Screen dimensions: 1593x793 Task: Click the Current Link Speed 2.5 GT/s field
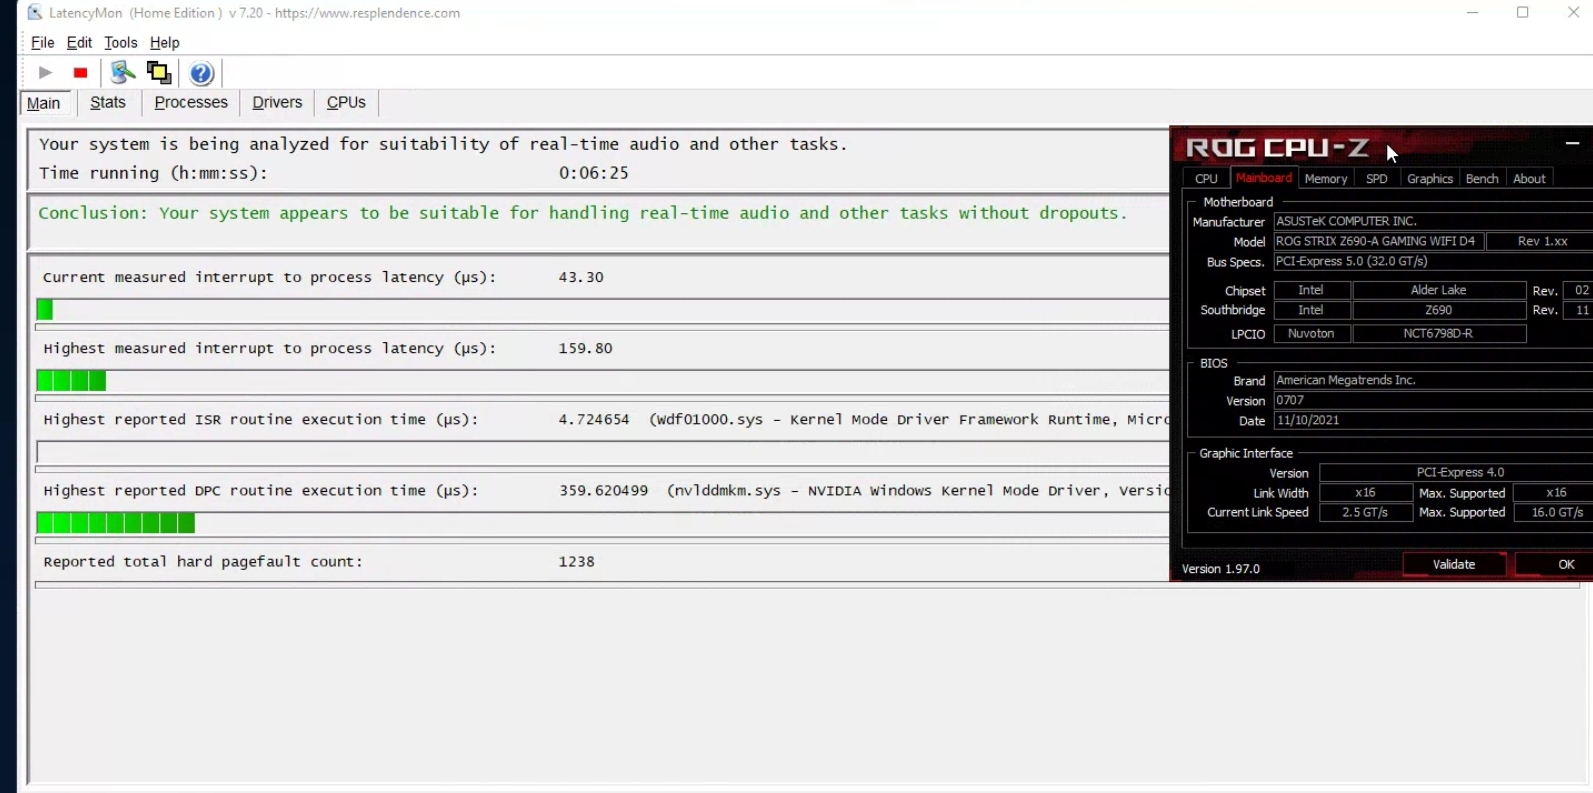[1365, 512]
